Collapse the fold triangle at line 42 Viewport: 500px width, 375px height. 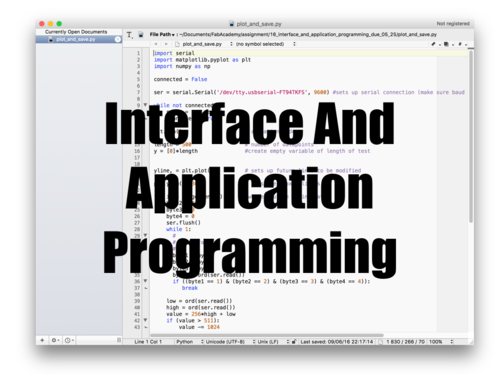tap(145, 320)
